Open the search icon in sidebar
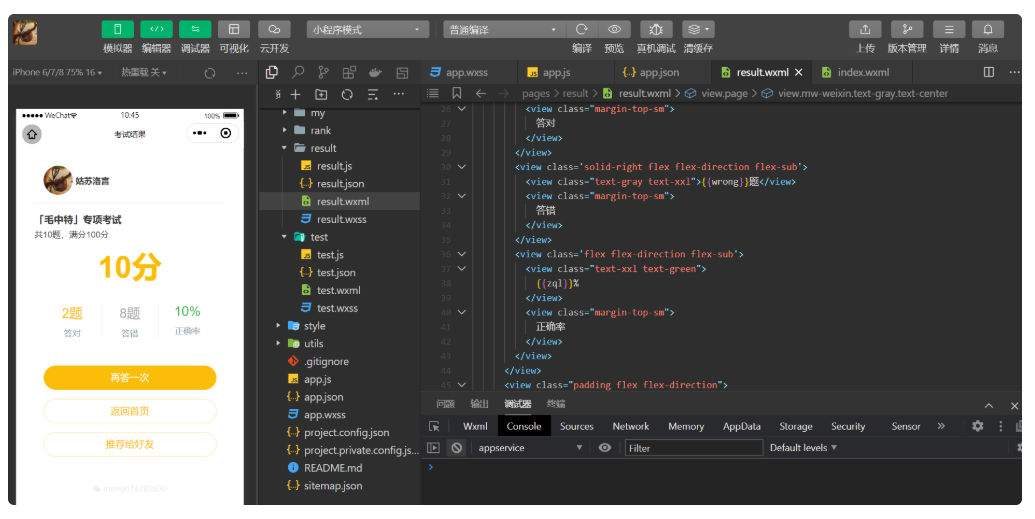1035x519 pixels. (298, 72)
